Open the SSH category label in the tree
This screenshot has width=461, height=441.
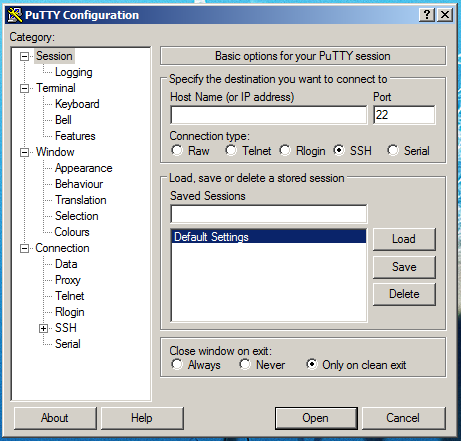66,328
